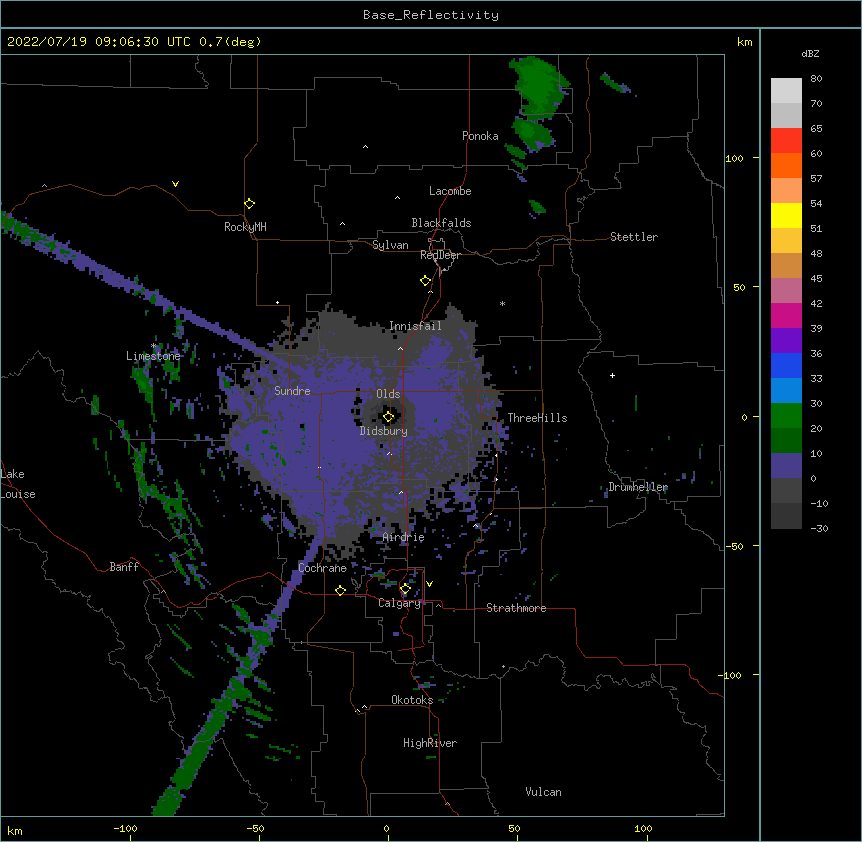Click the km unit label in the bottom-left corner
The height and width of the screenshot is (842, 862).
pyautogui.click(x=15, y=831)
